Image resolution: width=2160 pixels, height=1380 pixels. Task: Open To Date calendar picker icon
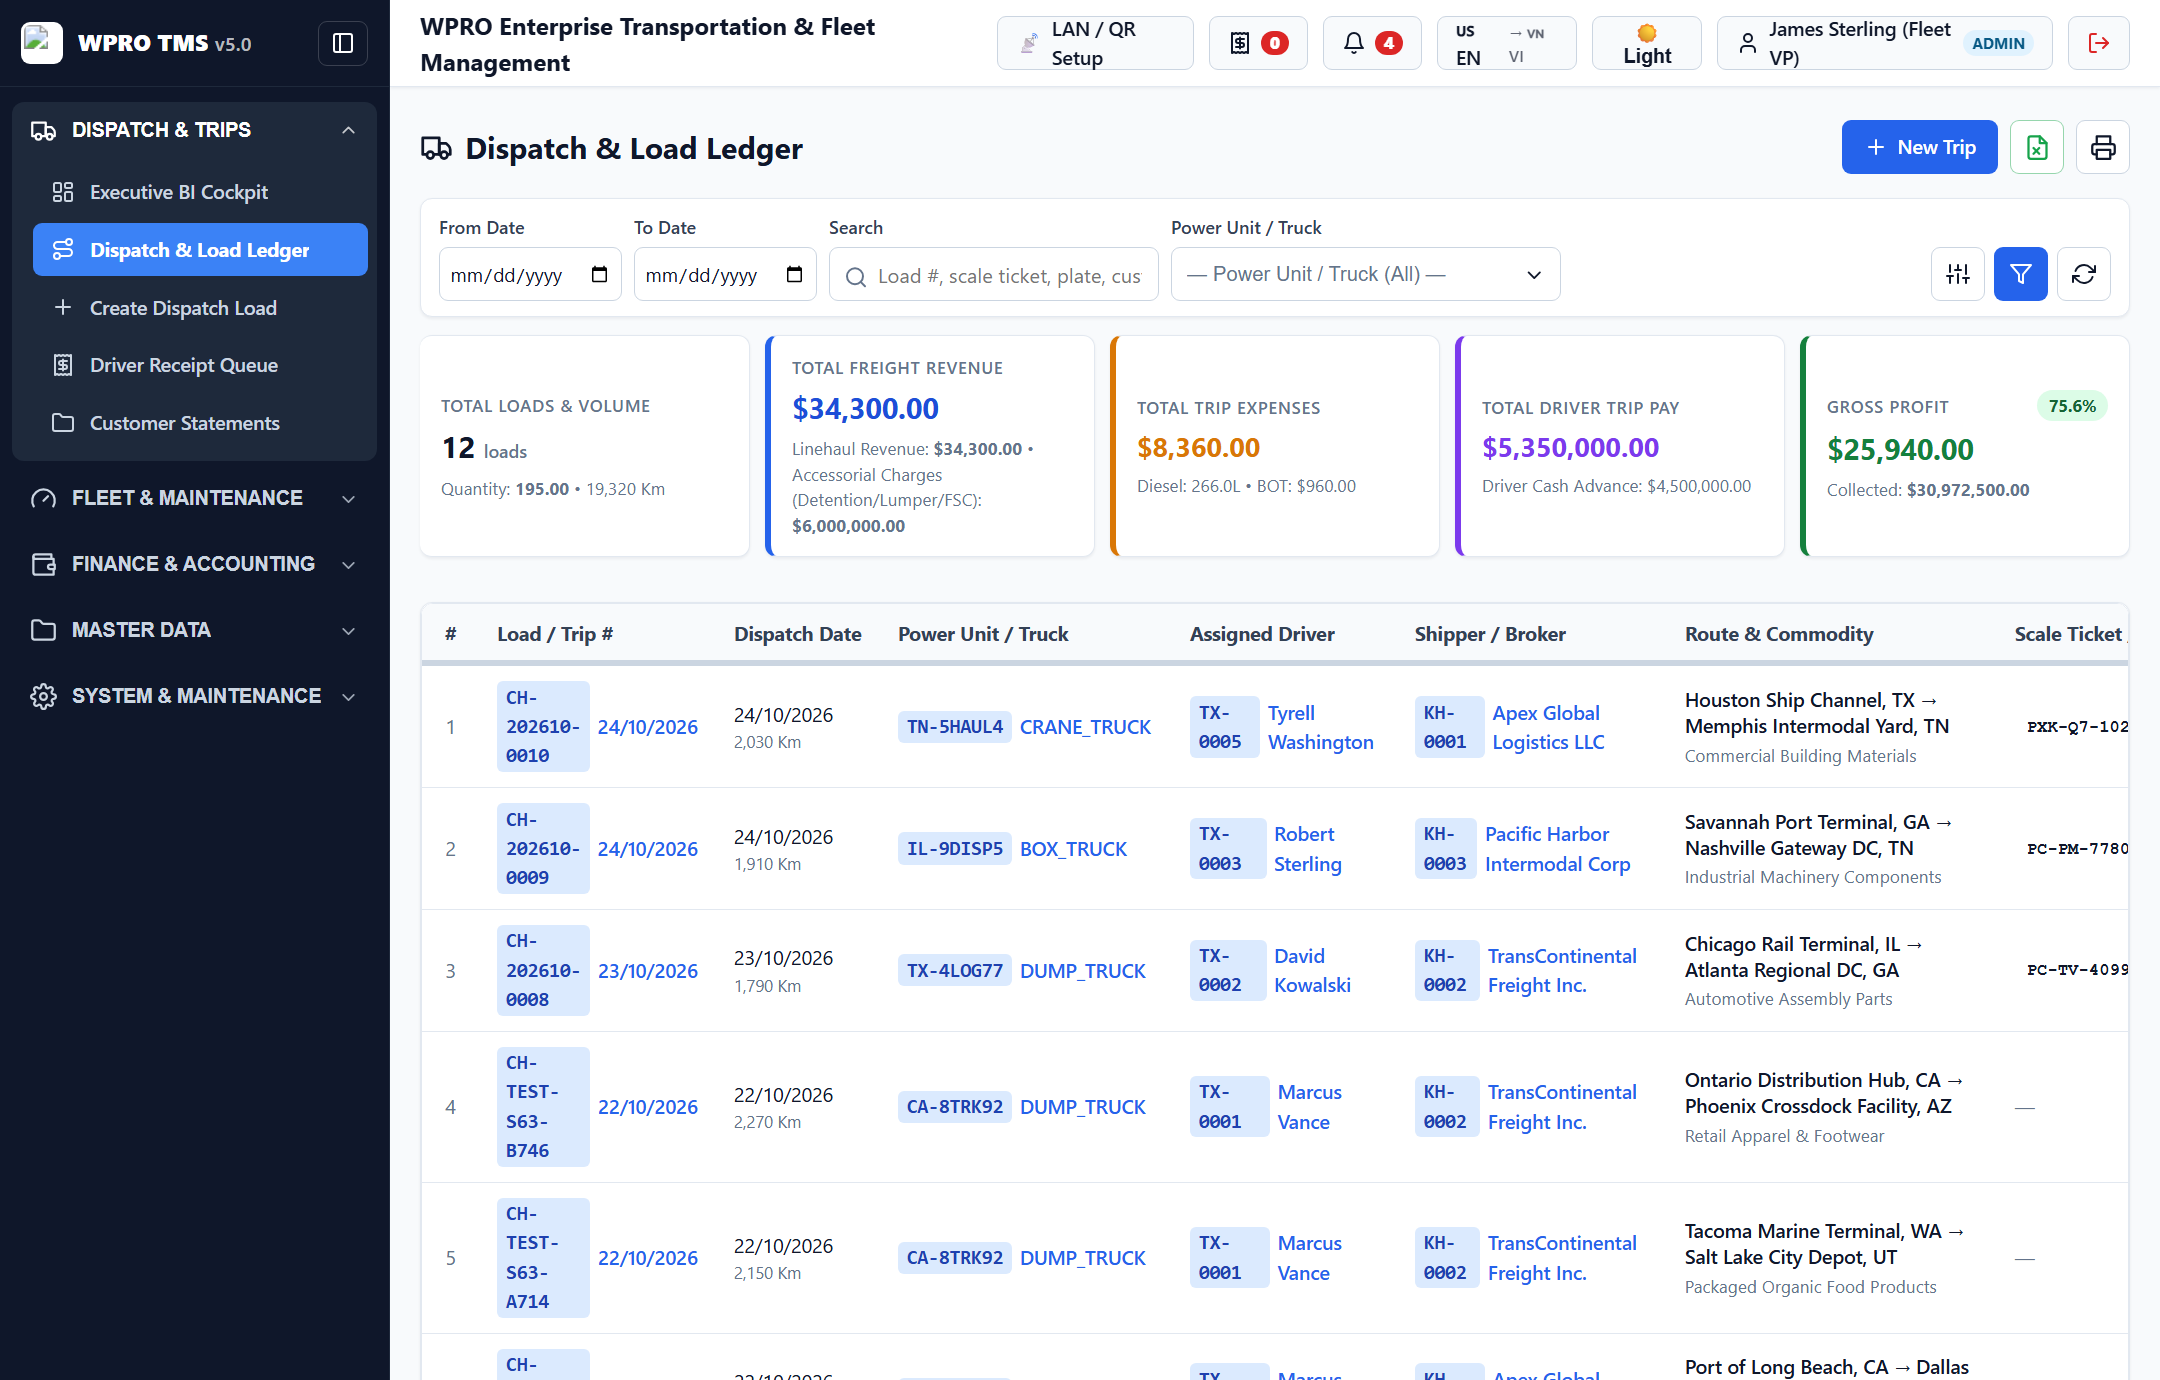coord(794,274)
